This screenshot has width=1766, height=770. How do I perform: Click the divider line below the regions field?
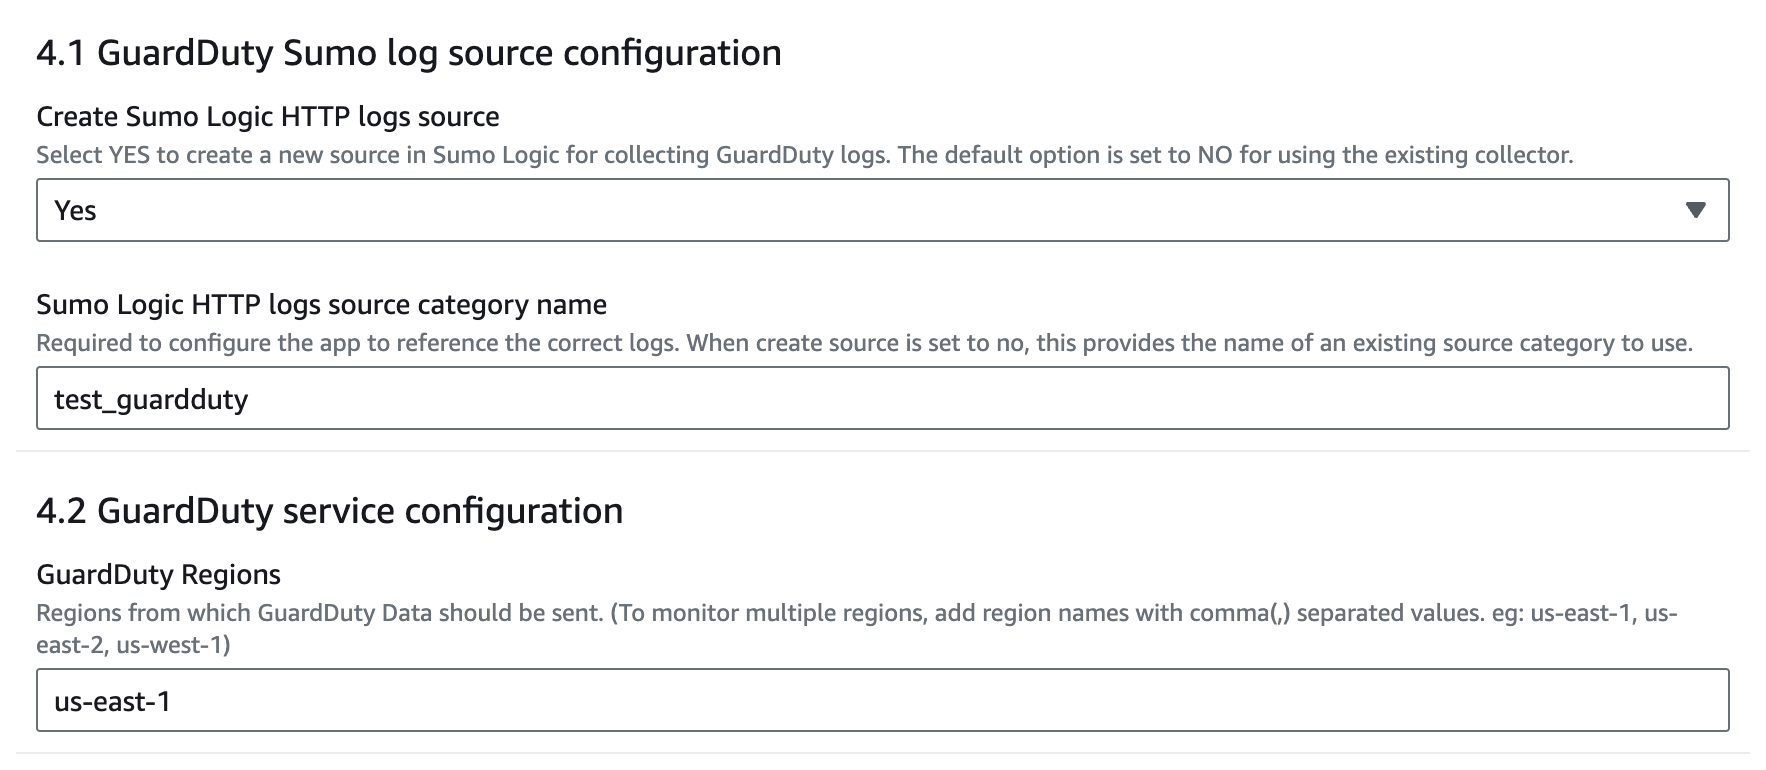882,753
